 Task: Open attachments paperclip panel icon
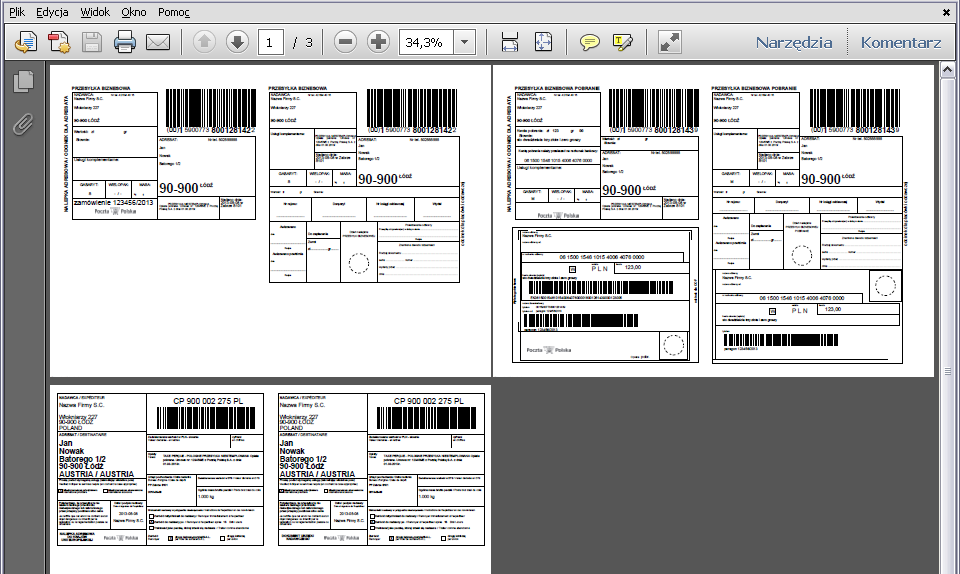click(x=23, y=124)
